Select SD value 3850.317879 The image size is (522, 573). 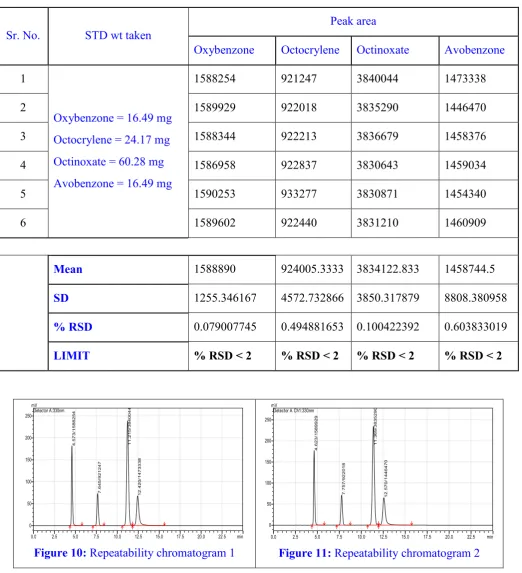387,298
